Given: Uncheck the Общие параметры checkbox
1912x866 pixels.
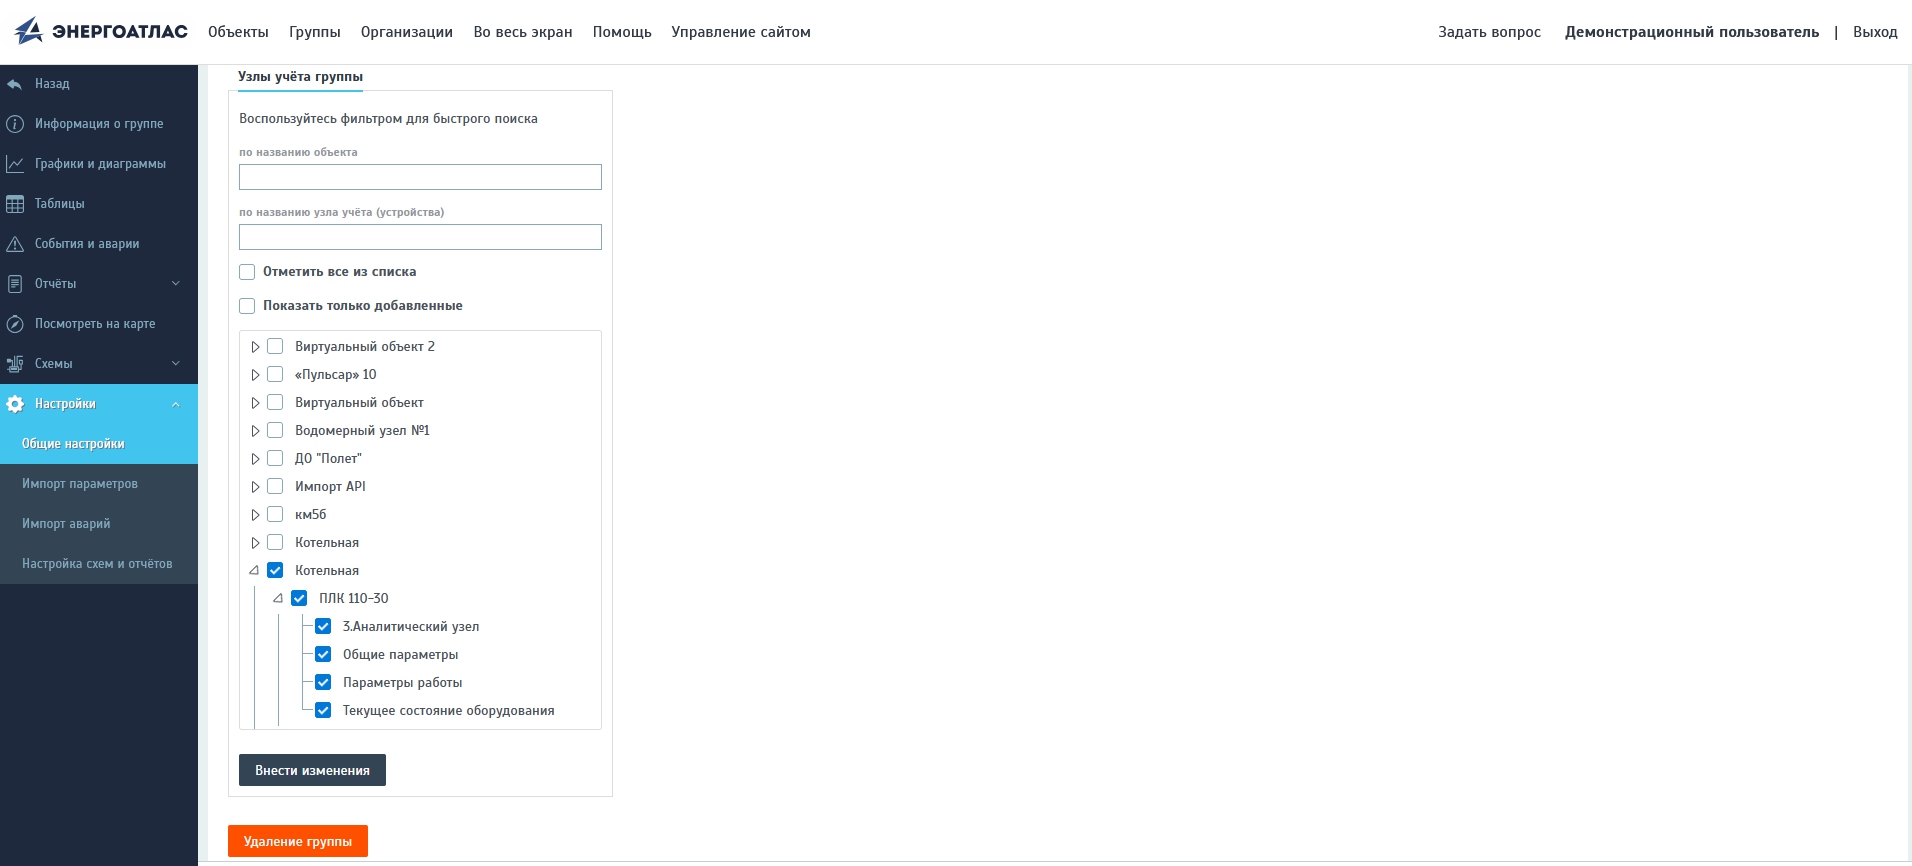Looking at the screenshot, I should click(x=323, y=654).
